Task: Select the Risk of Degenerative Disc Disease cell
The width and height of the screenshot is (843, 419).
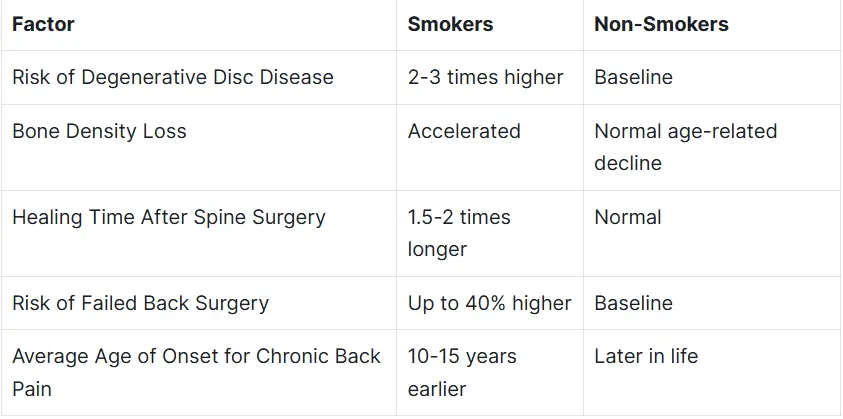Action: [x=173, y=77]
